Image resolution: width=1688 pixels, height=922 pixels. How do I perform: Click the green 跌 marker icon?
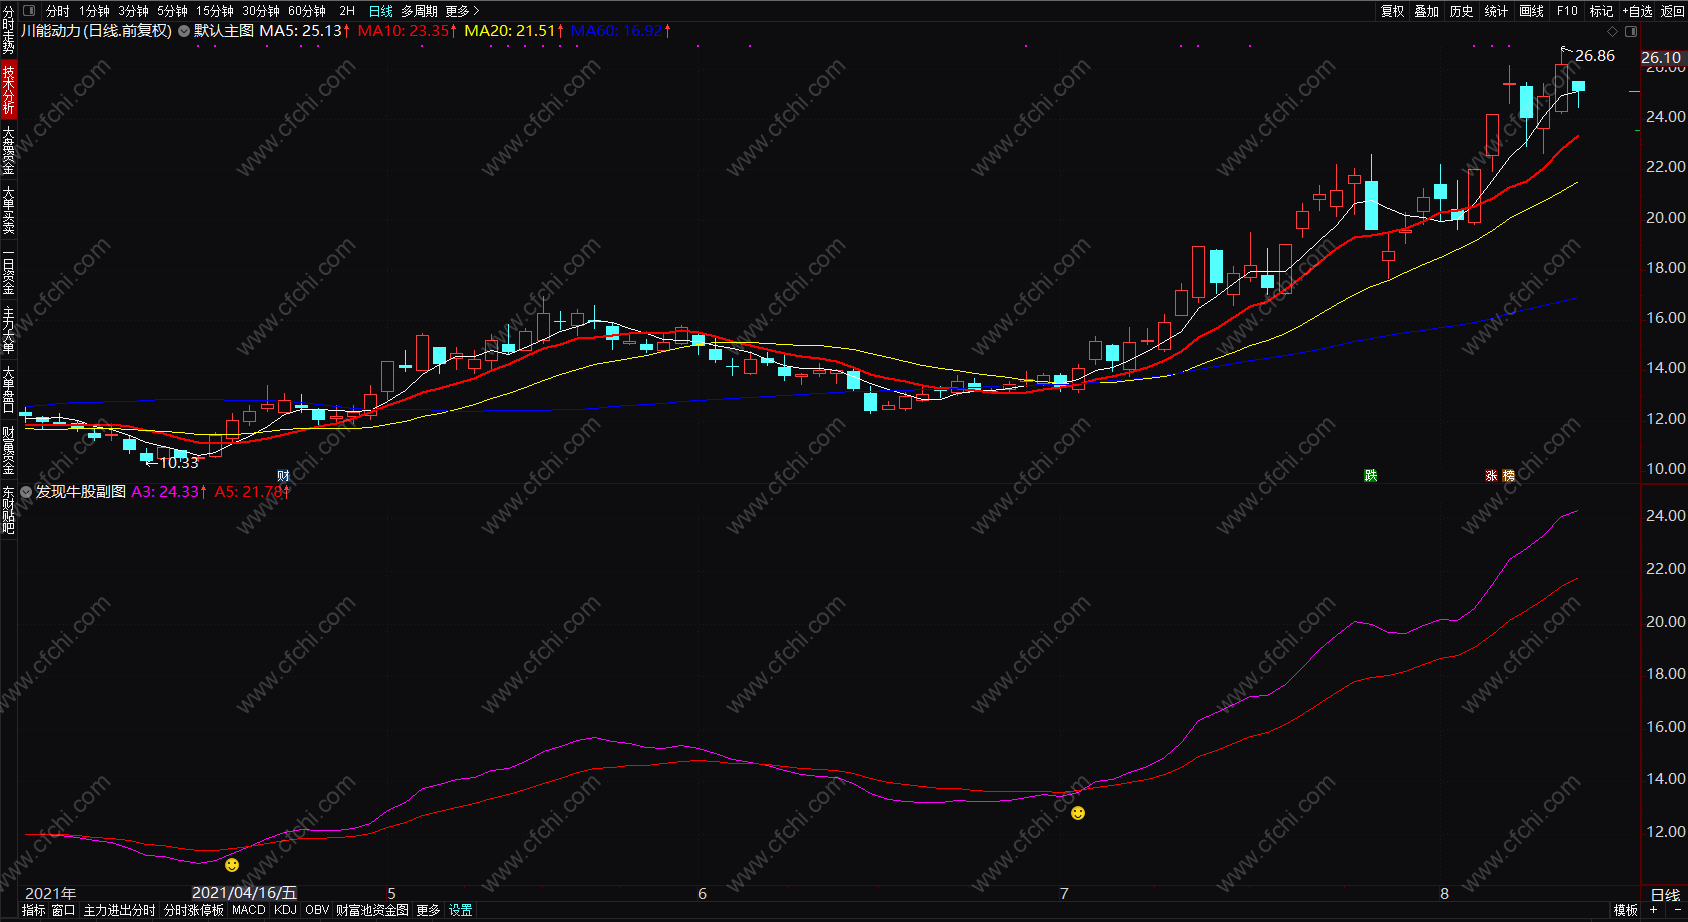(x=1371, y=476)
